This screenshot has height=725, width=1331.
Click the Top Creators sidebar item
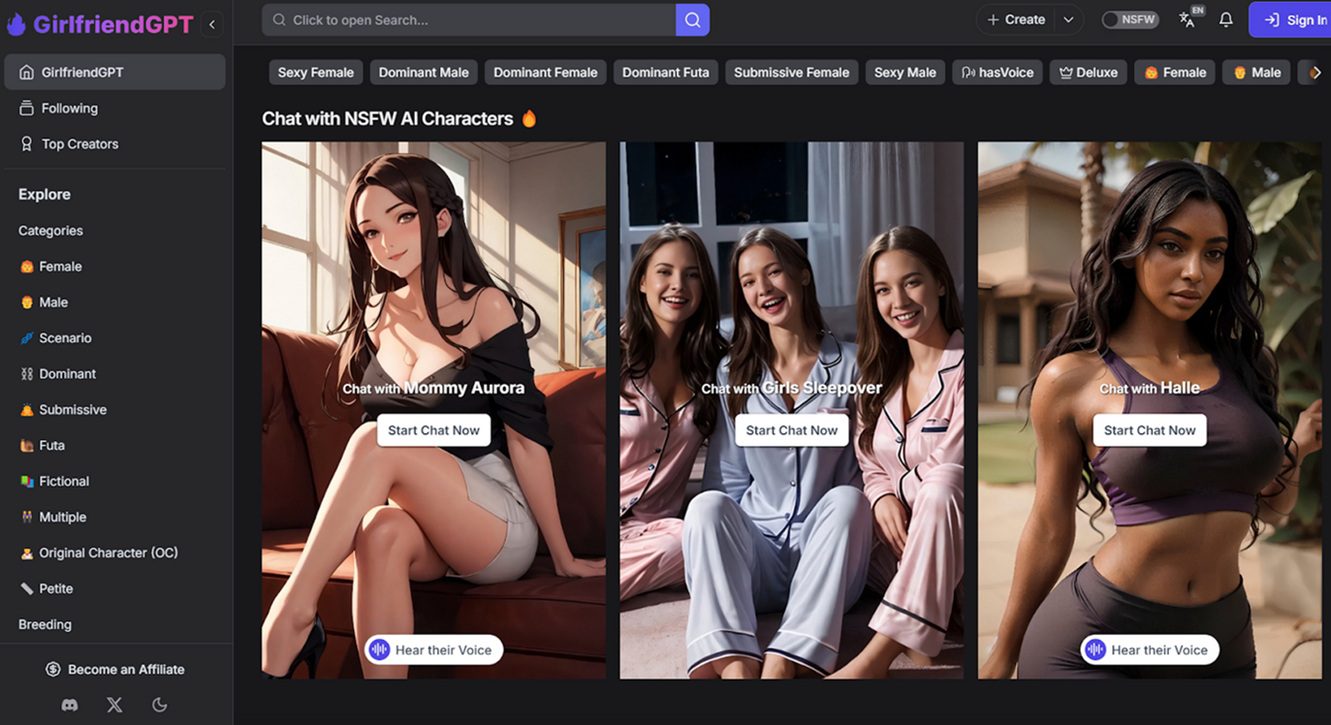79,144
